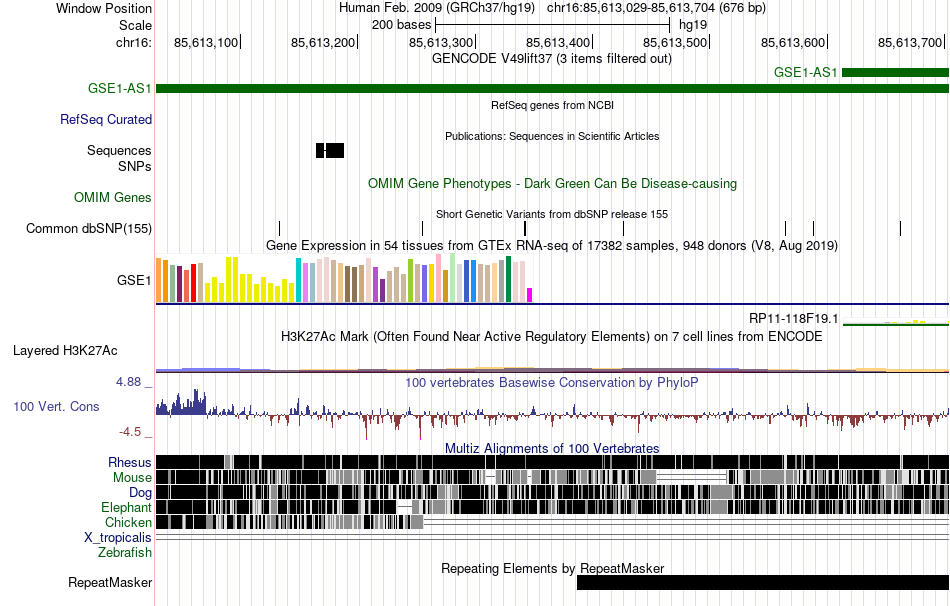Viewport: 950px width, 606px height.
Task: Click the Mouse alignment row label
Action: (x=132, y=478)
